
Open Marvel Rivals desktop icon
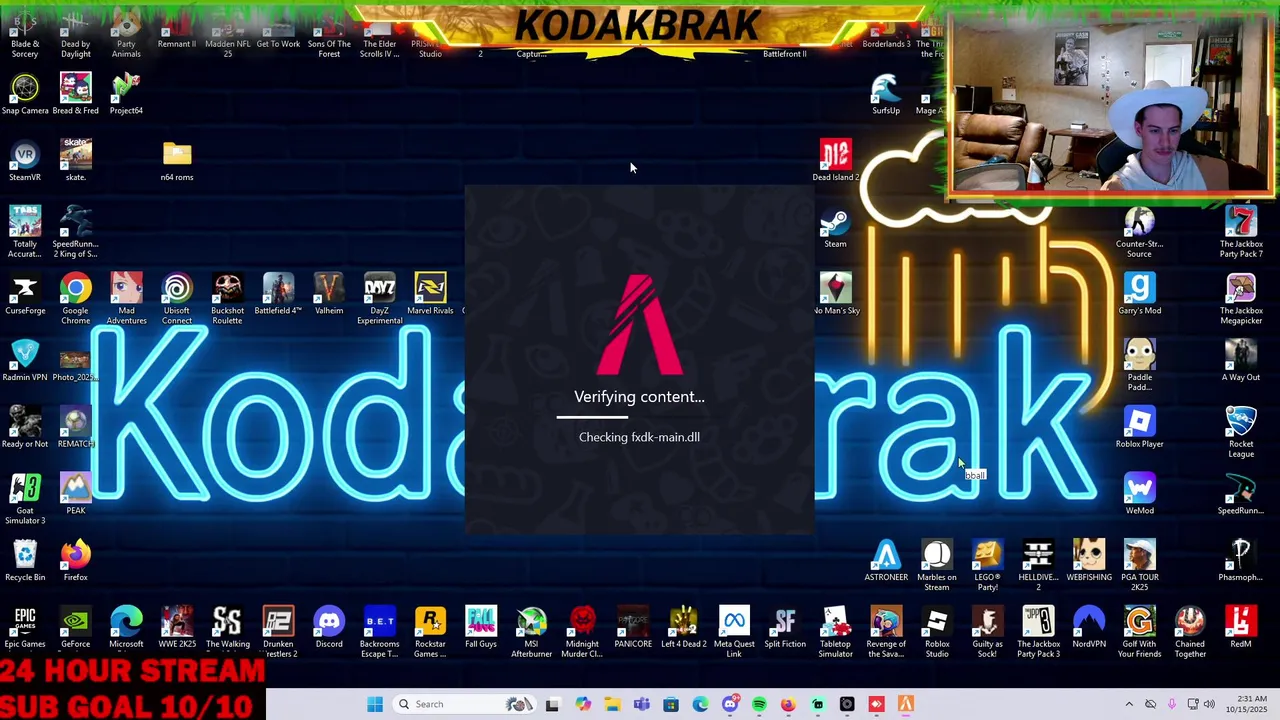[430, 294]
